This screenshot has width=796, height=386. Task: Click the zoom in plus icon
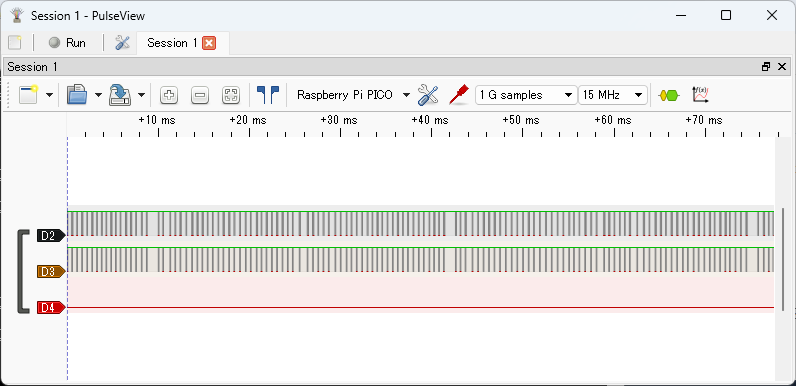coord(169,95)
